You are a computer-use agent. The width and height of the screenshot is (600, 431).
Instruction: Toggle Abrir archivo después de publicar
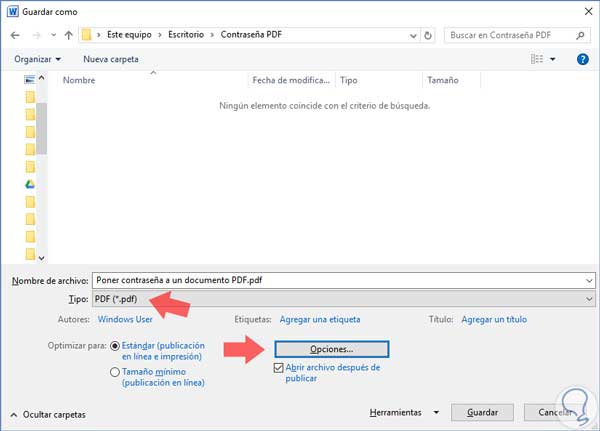tap(279, 368)
